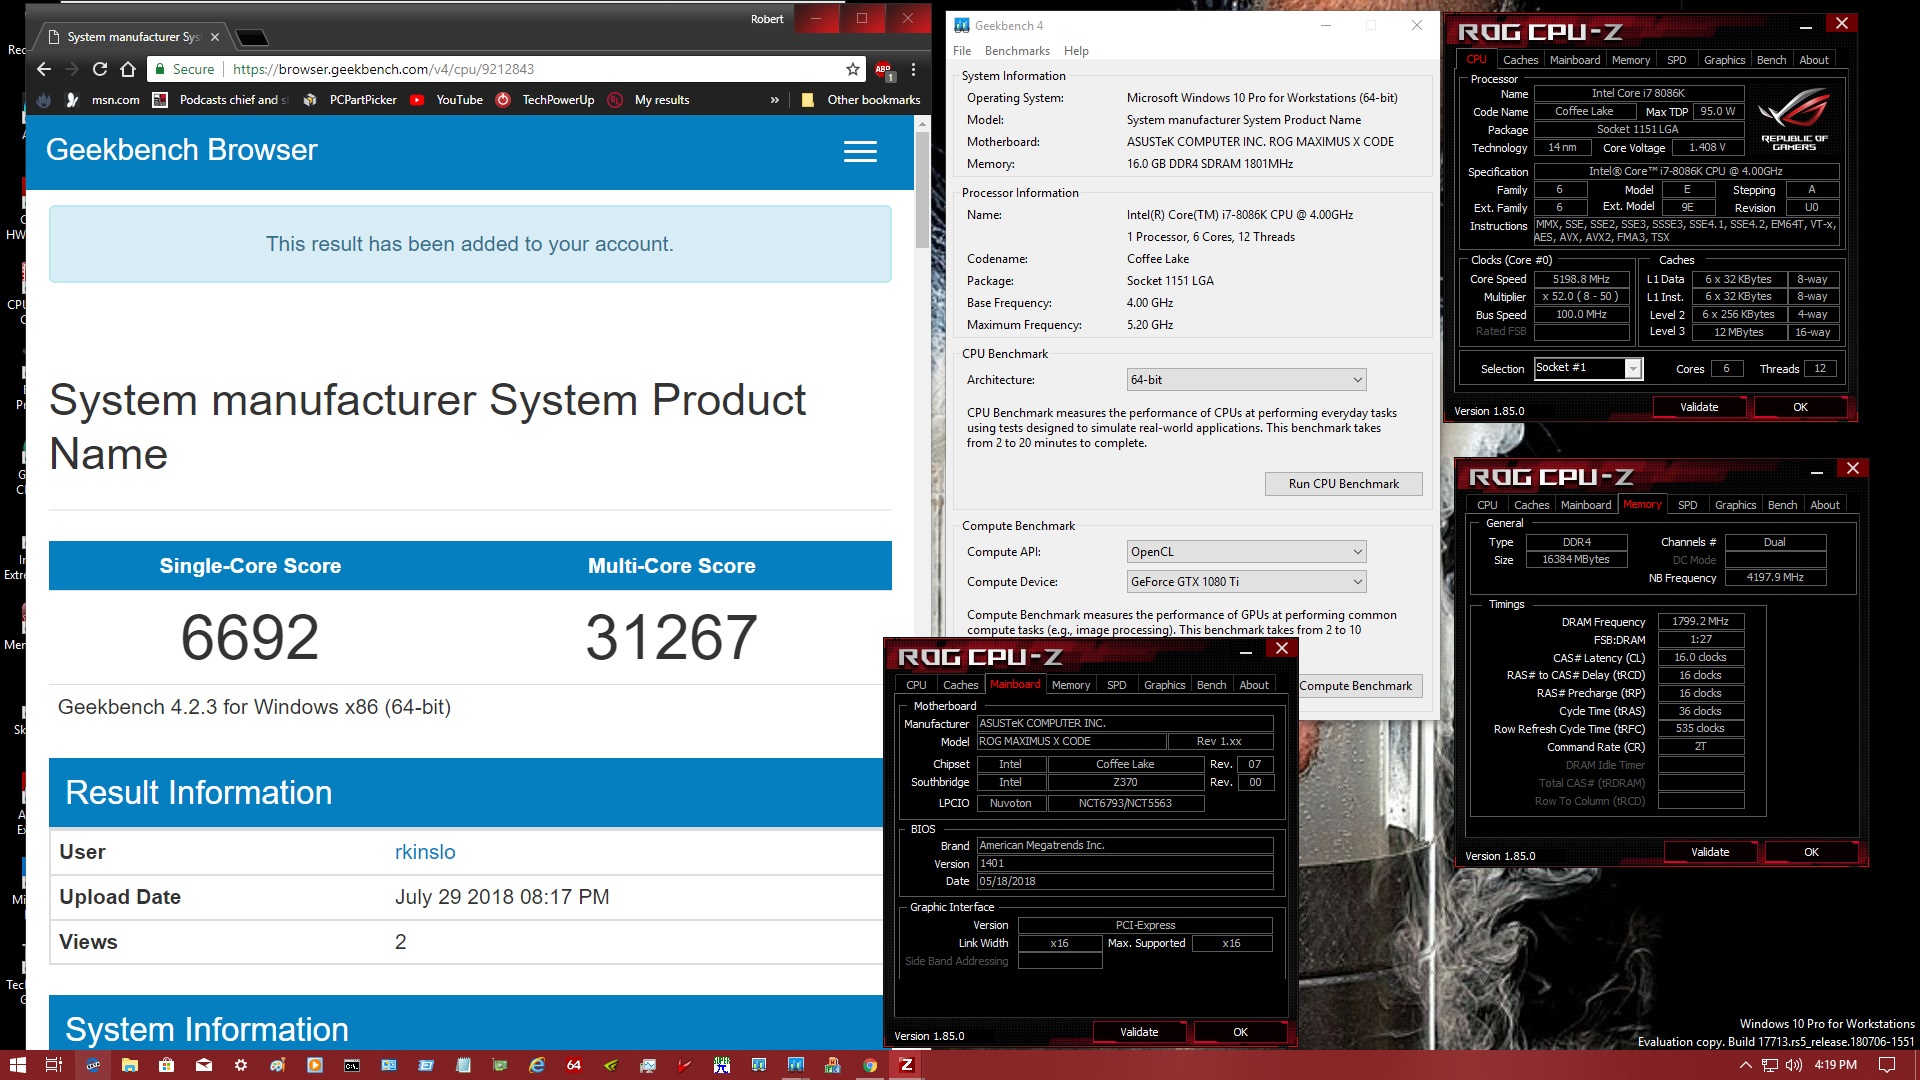
Task: Show hidden system tray icons
Action: point(1746,1065)
